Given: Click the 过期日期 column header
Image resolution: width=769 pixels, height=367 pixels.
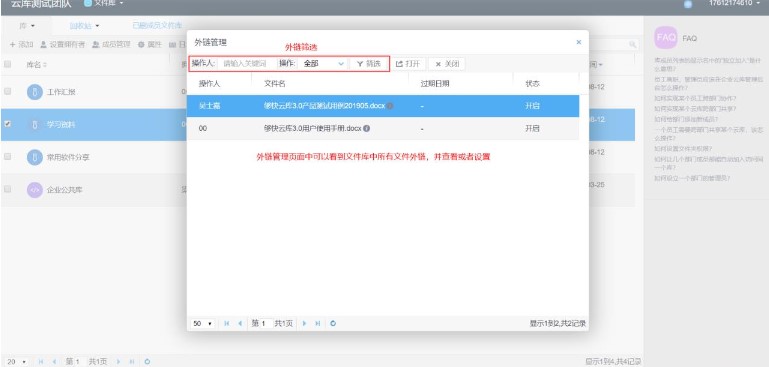Looking at the screenshot, I should [x=435, y=84].
